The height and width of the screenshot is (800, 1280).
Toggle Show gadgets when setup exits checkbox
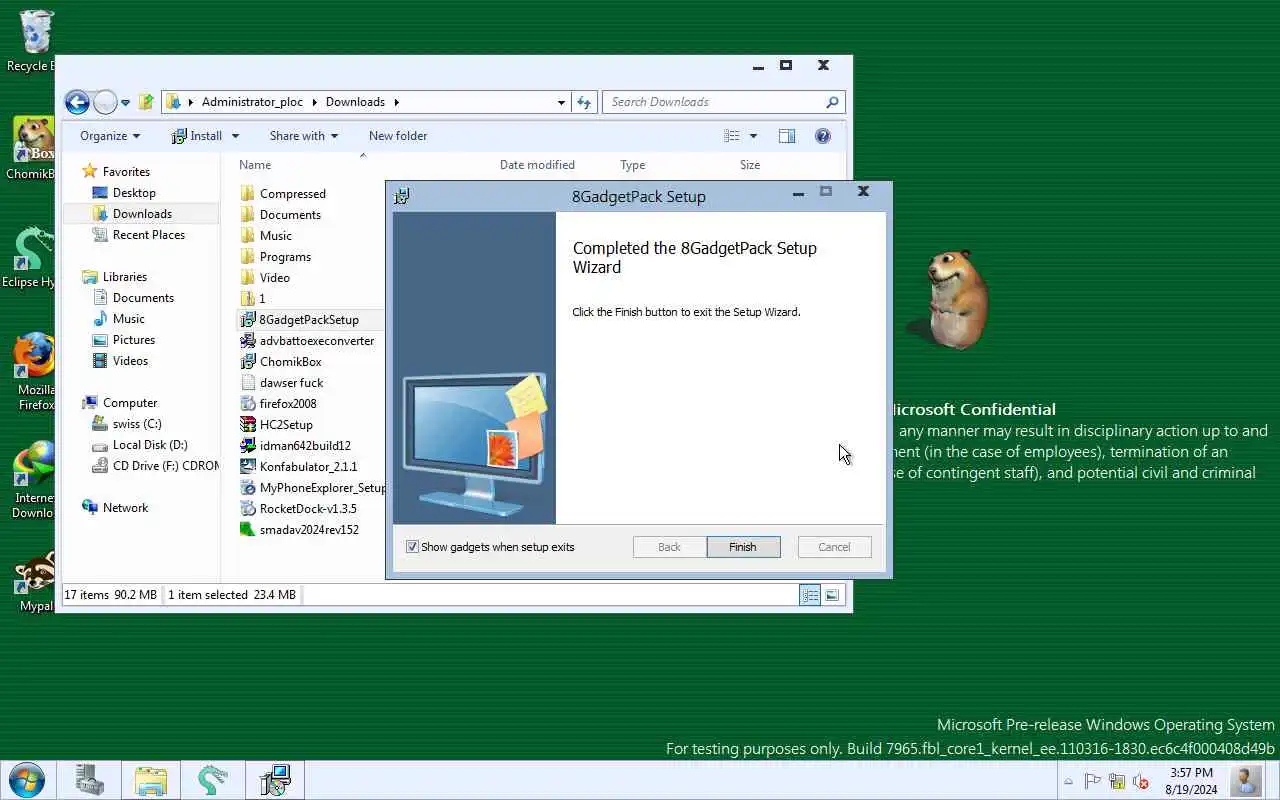pyautogui.click(x=412, y=547)
